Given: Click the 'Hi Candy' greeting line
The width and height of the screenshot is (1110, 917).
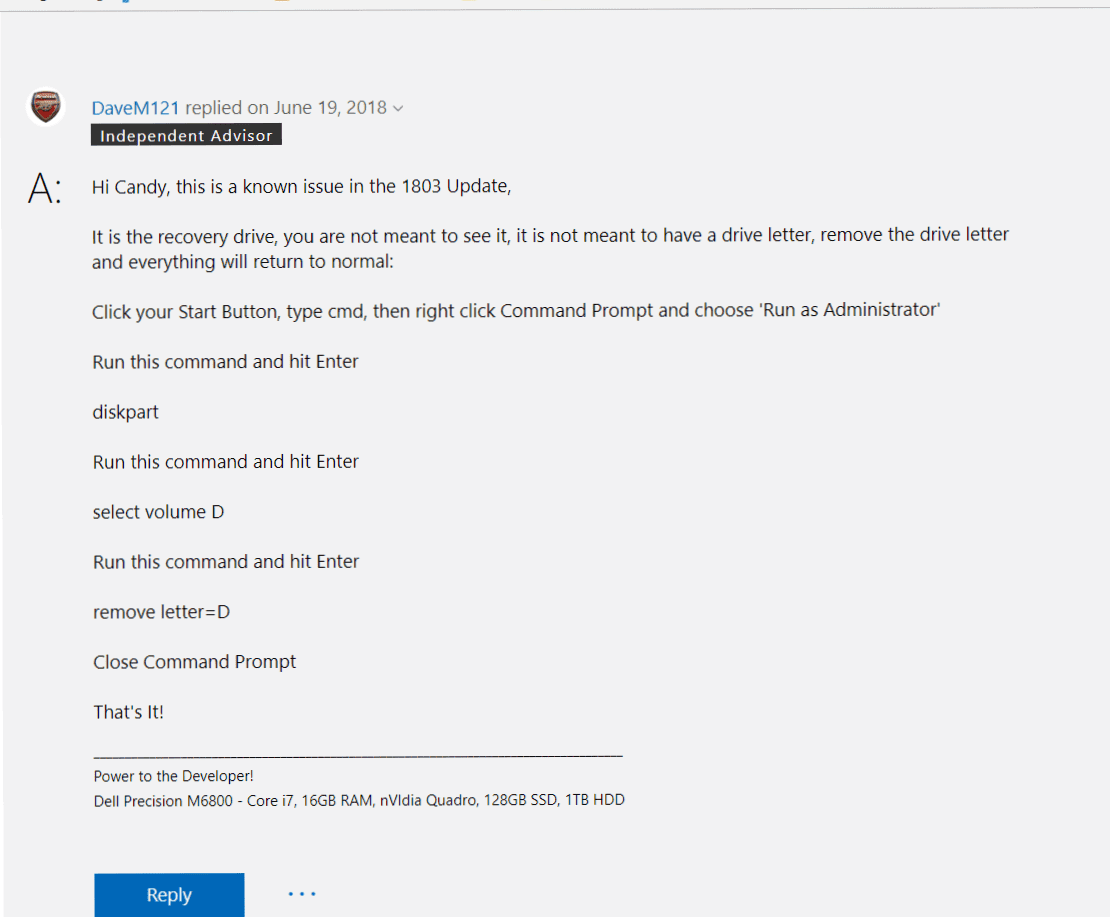Looking at the screenshot, I should [x=301, y=187].
